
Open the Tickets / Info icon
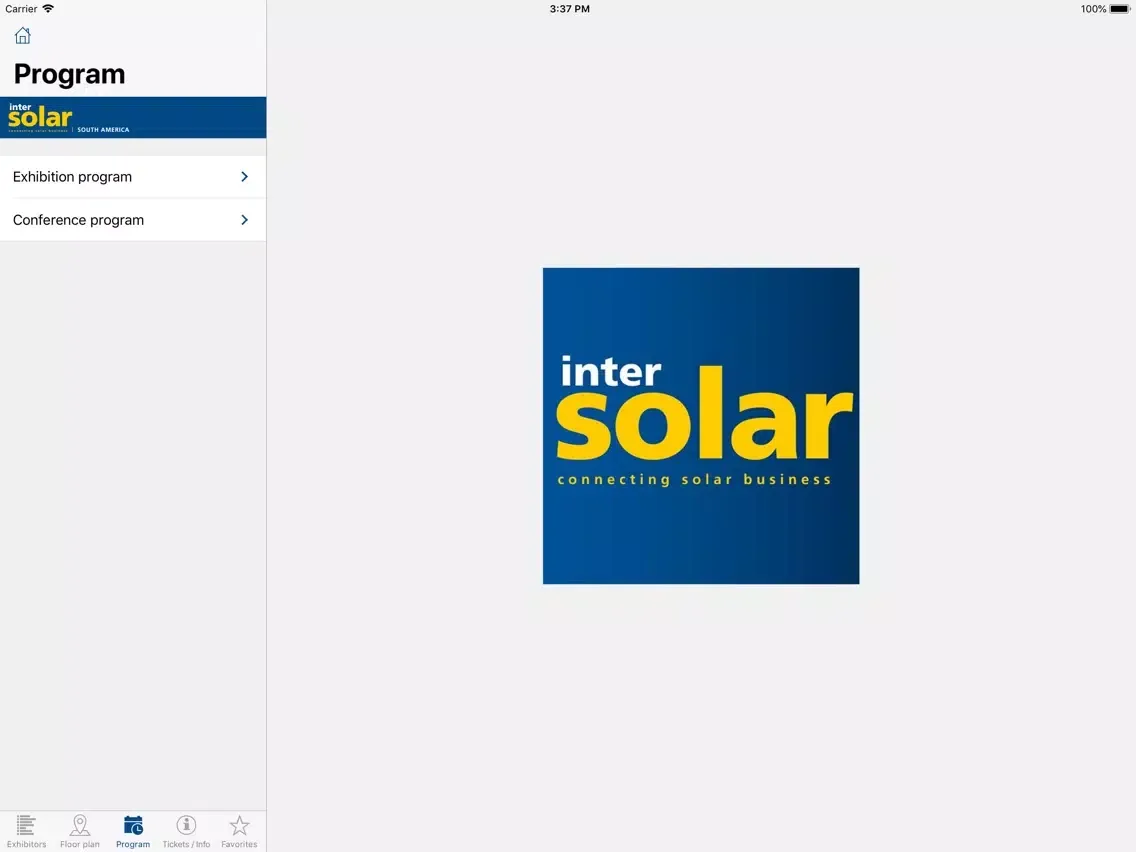point(186,825)
